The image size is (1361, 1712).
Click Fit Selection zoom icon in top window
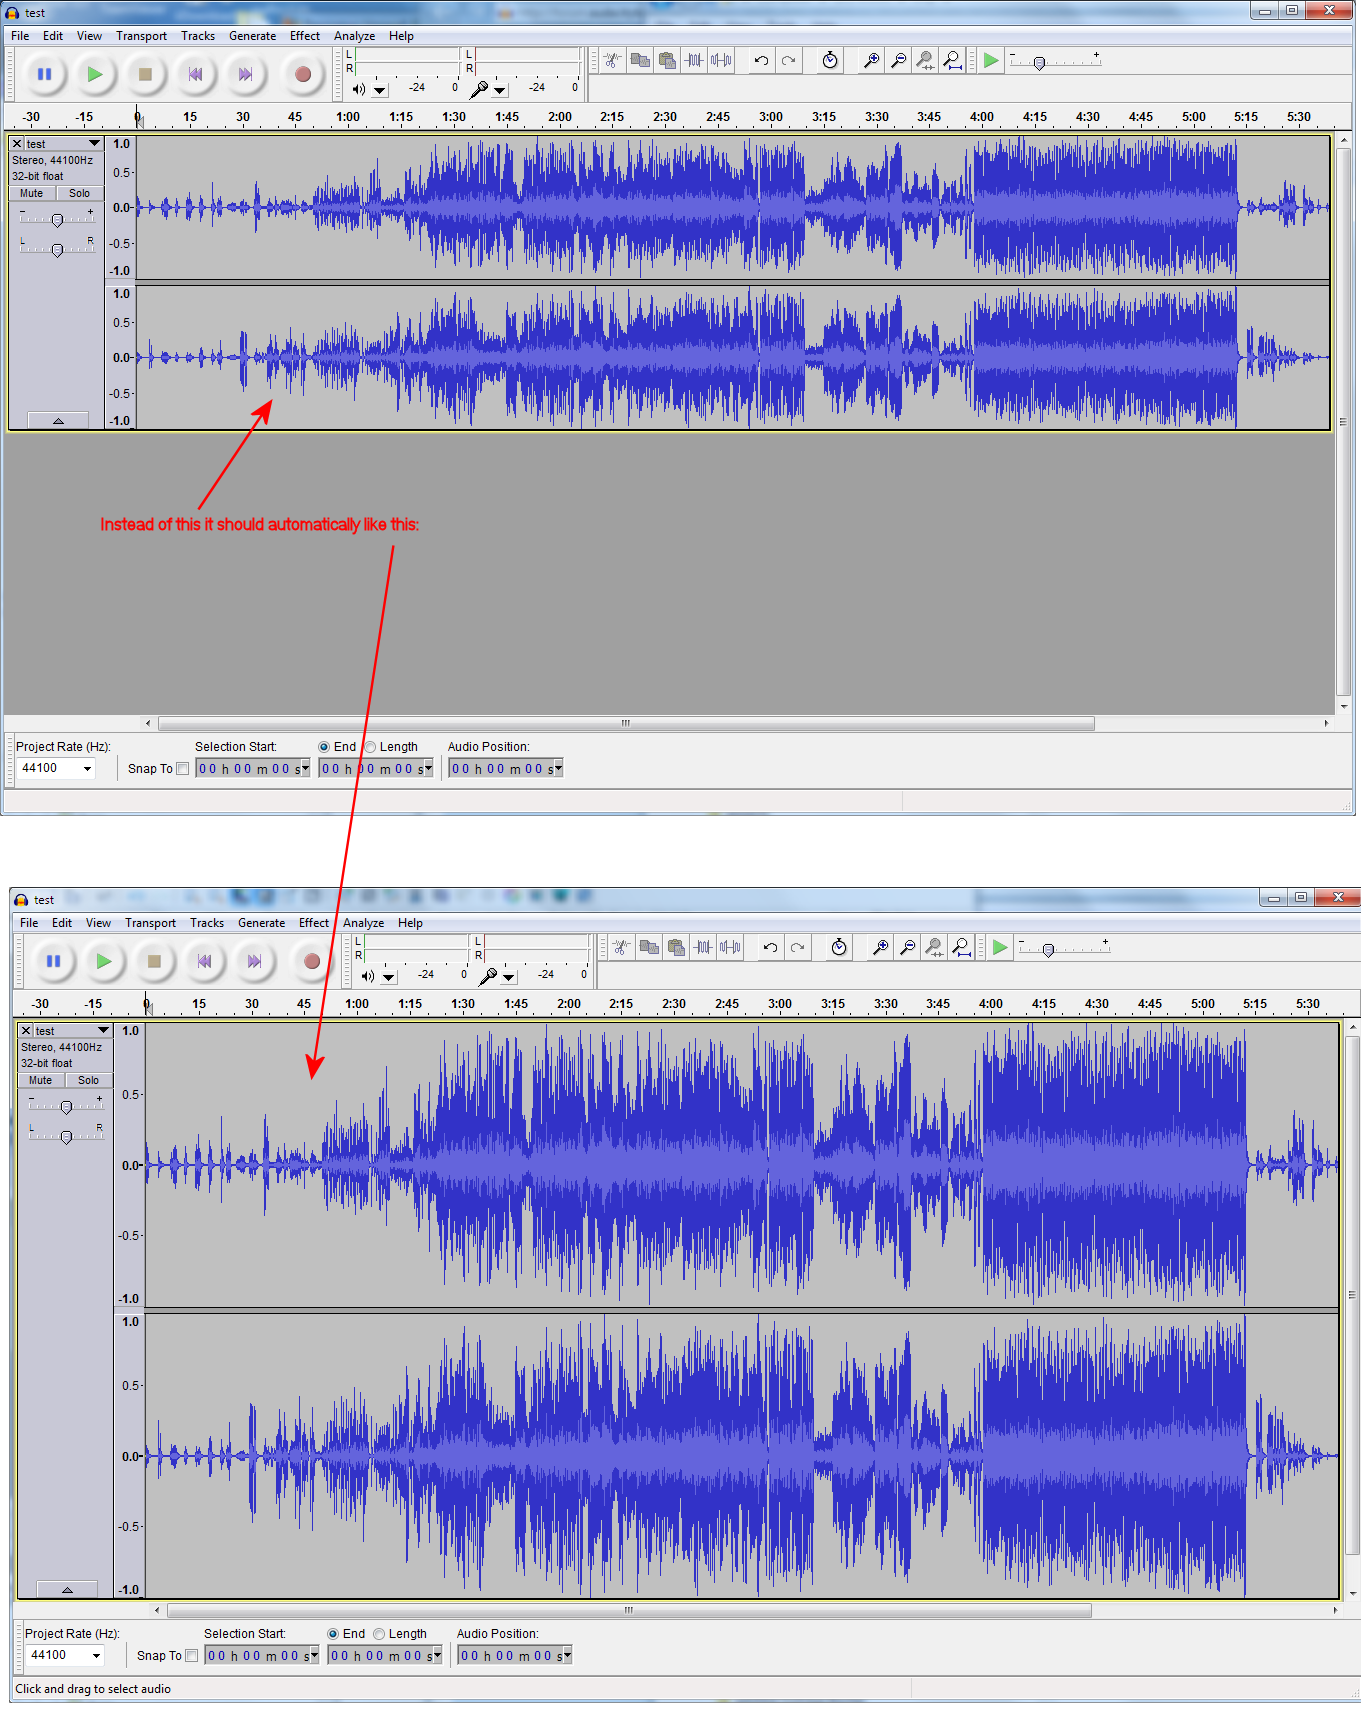pyautogui.click(x=925, y=60)
